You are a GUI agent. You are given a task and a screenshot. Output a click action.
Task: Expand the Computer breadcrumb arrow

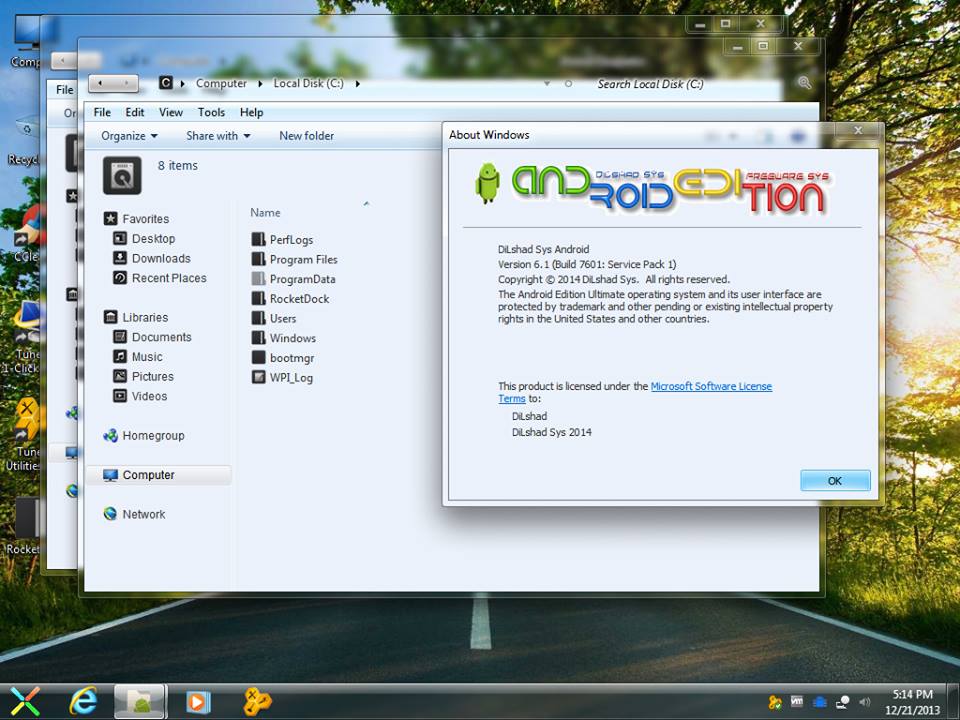coord(260,83)
